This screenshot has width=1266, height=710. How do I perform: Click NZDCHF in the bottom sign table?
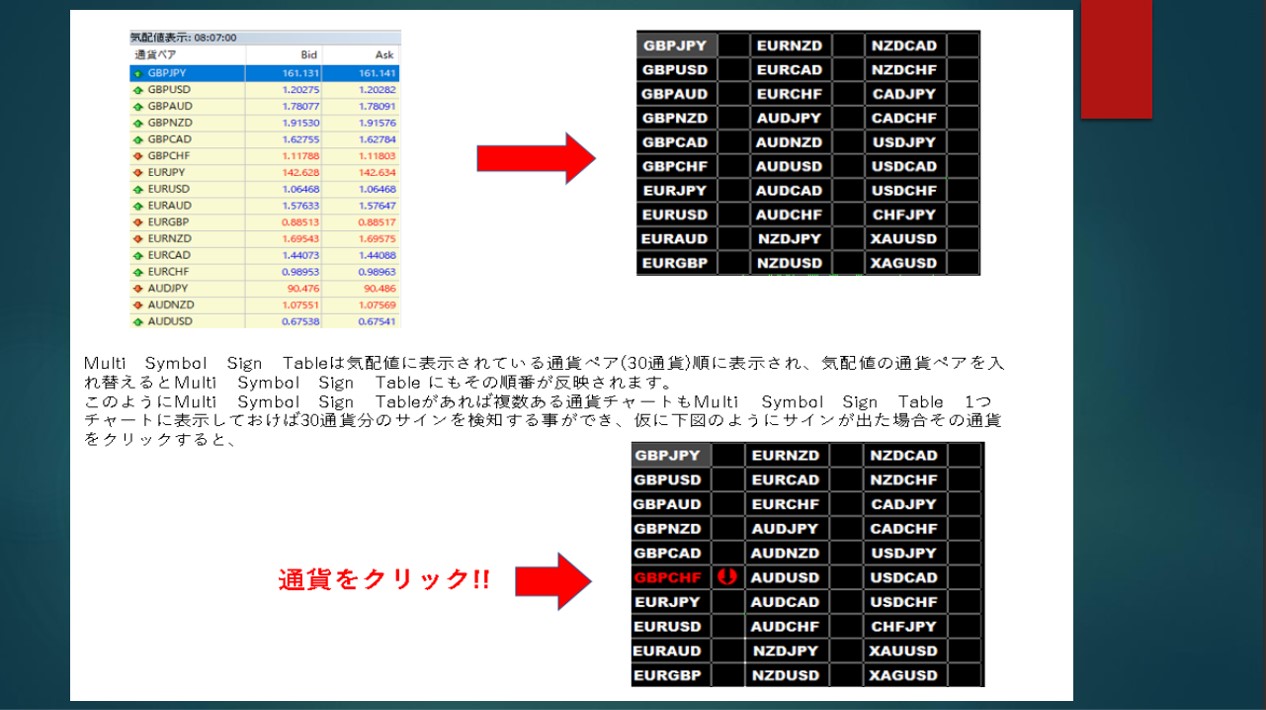[904, 480]
